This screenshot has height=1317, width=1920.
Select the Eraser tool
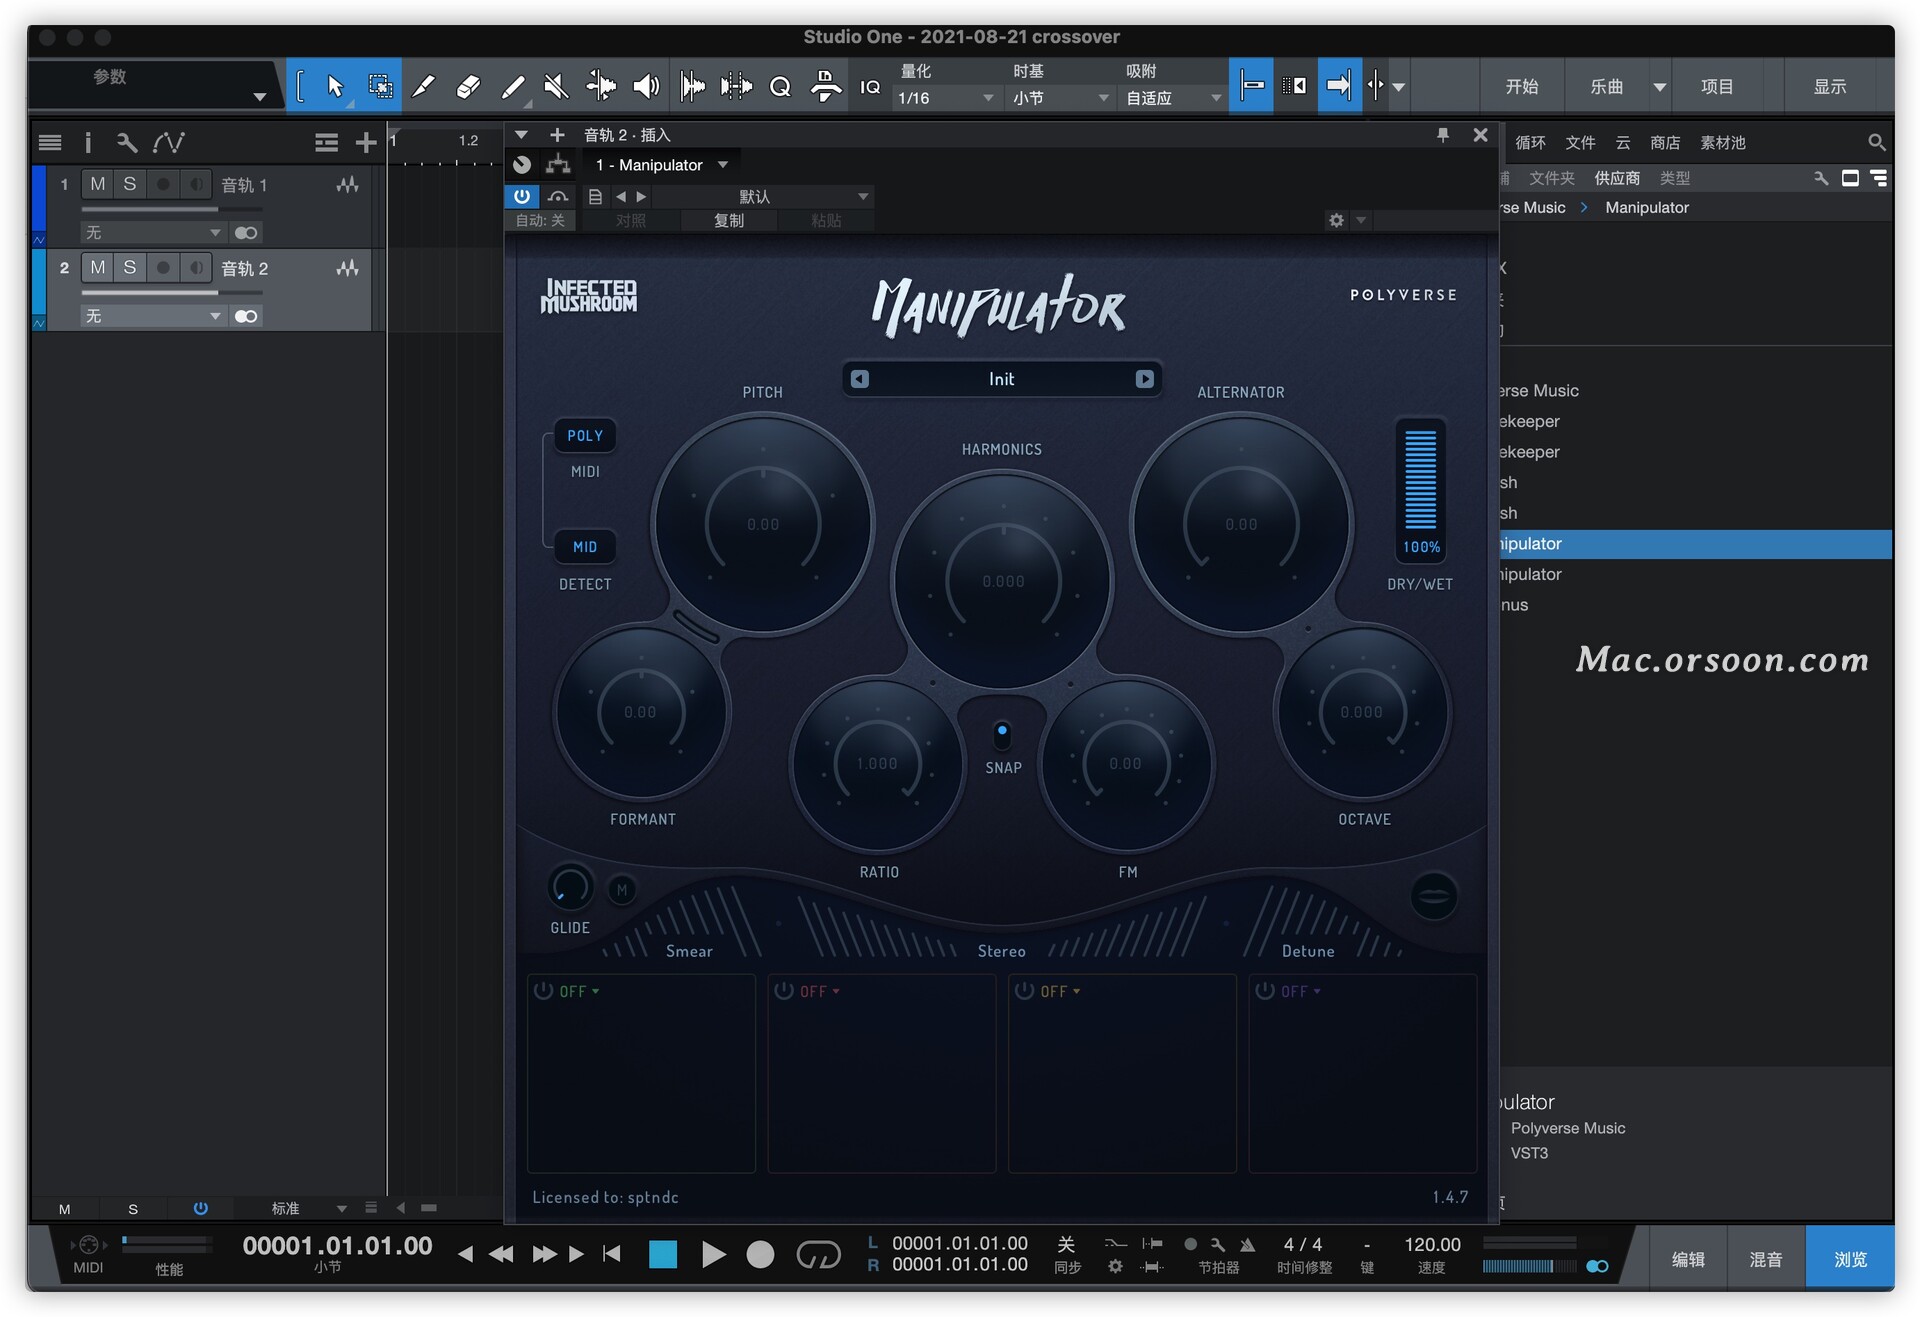468,87
